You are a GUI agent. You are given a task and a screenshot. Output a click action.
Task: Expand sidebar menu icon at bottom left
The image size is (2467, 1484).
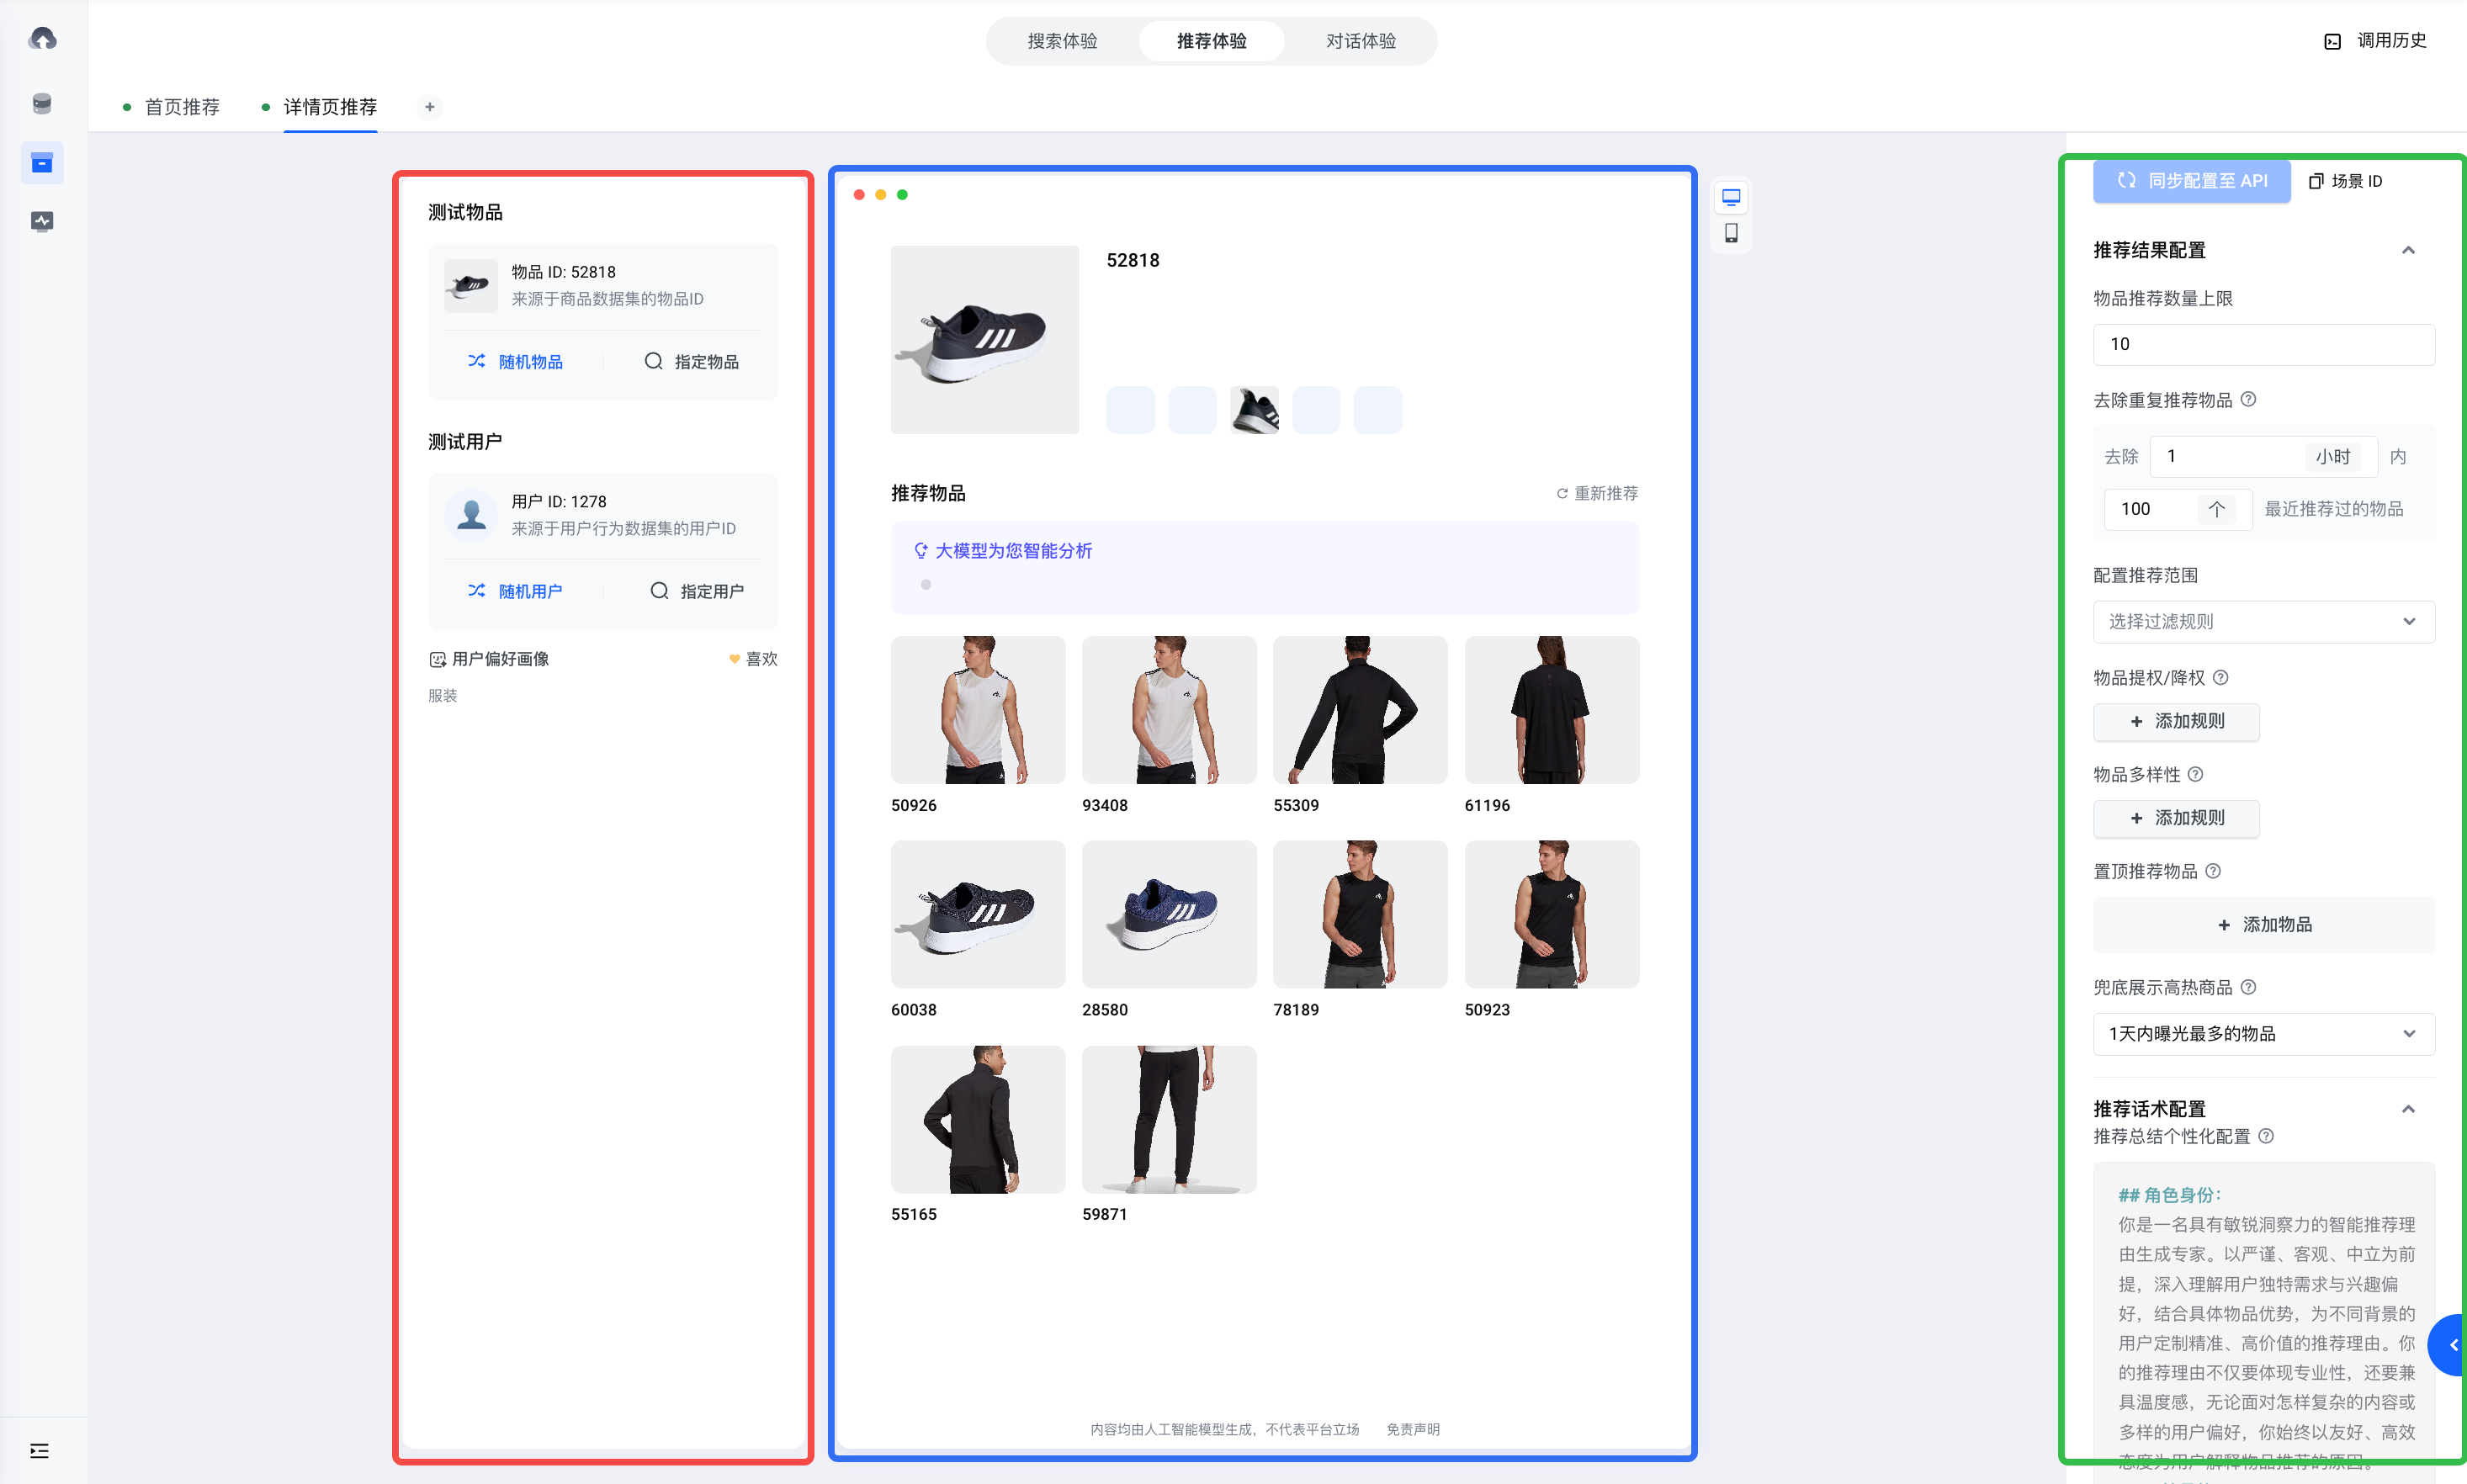click(39, 1451)
